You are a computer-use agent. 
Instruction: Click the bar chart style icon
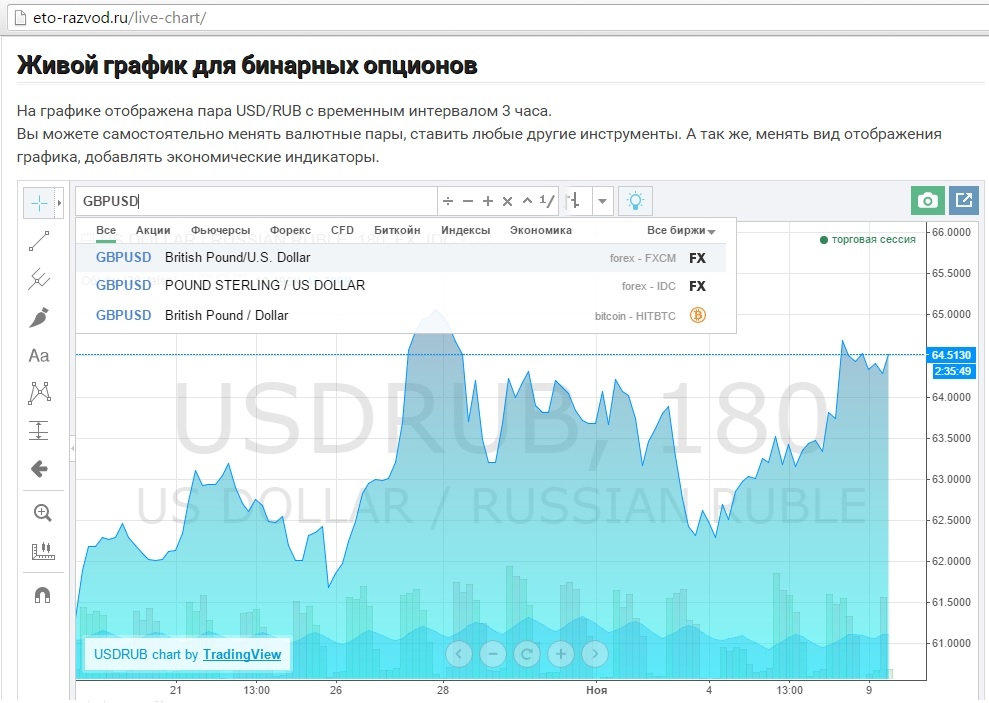[x=574, y=201]
